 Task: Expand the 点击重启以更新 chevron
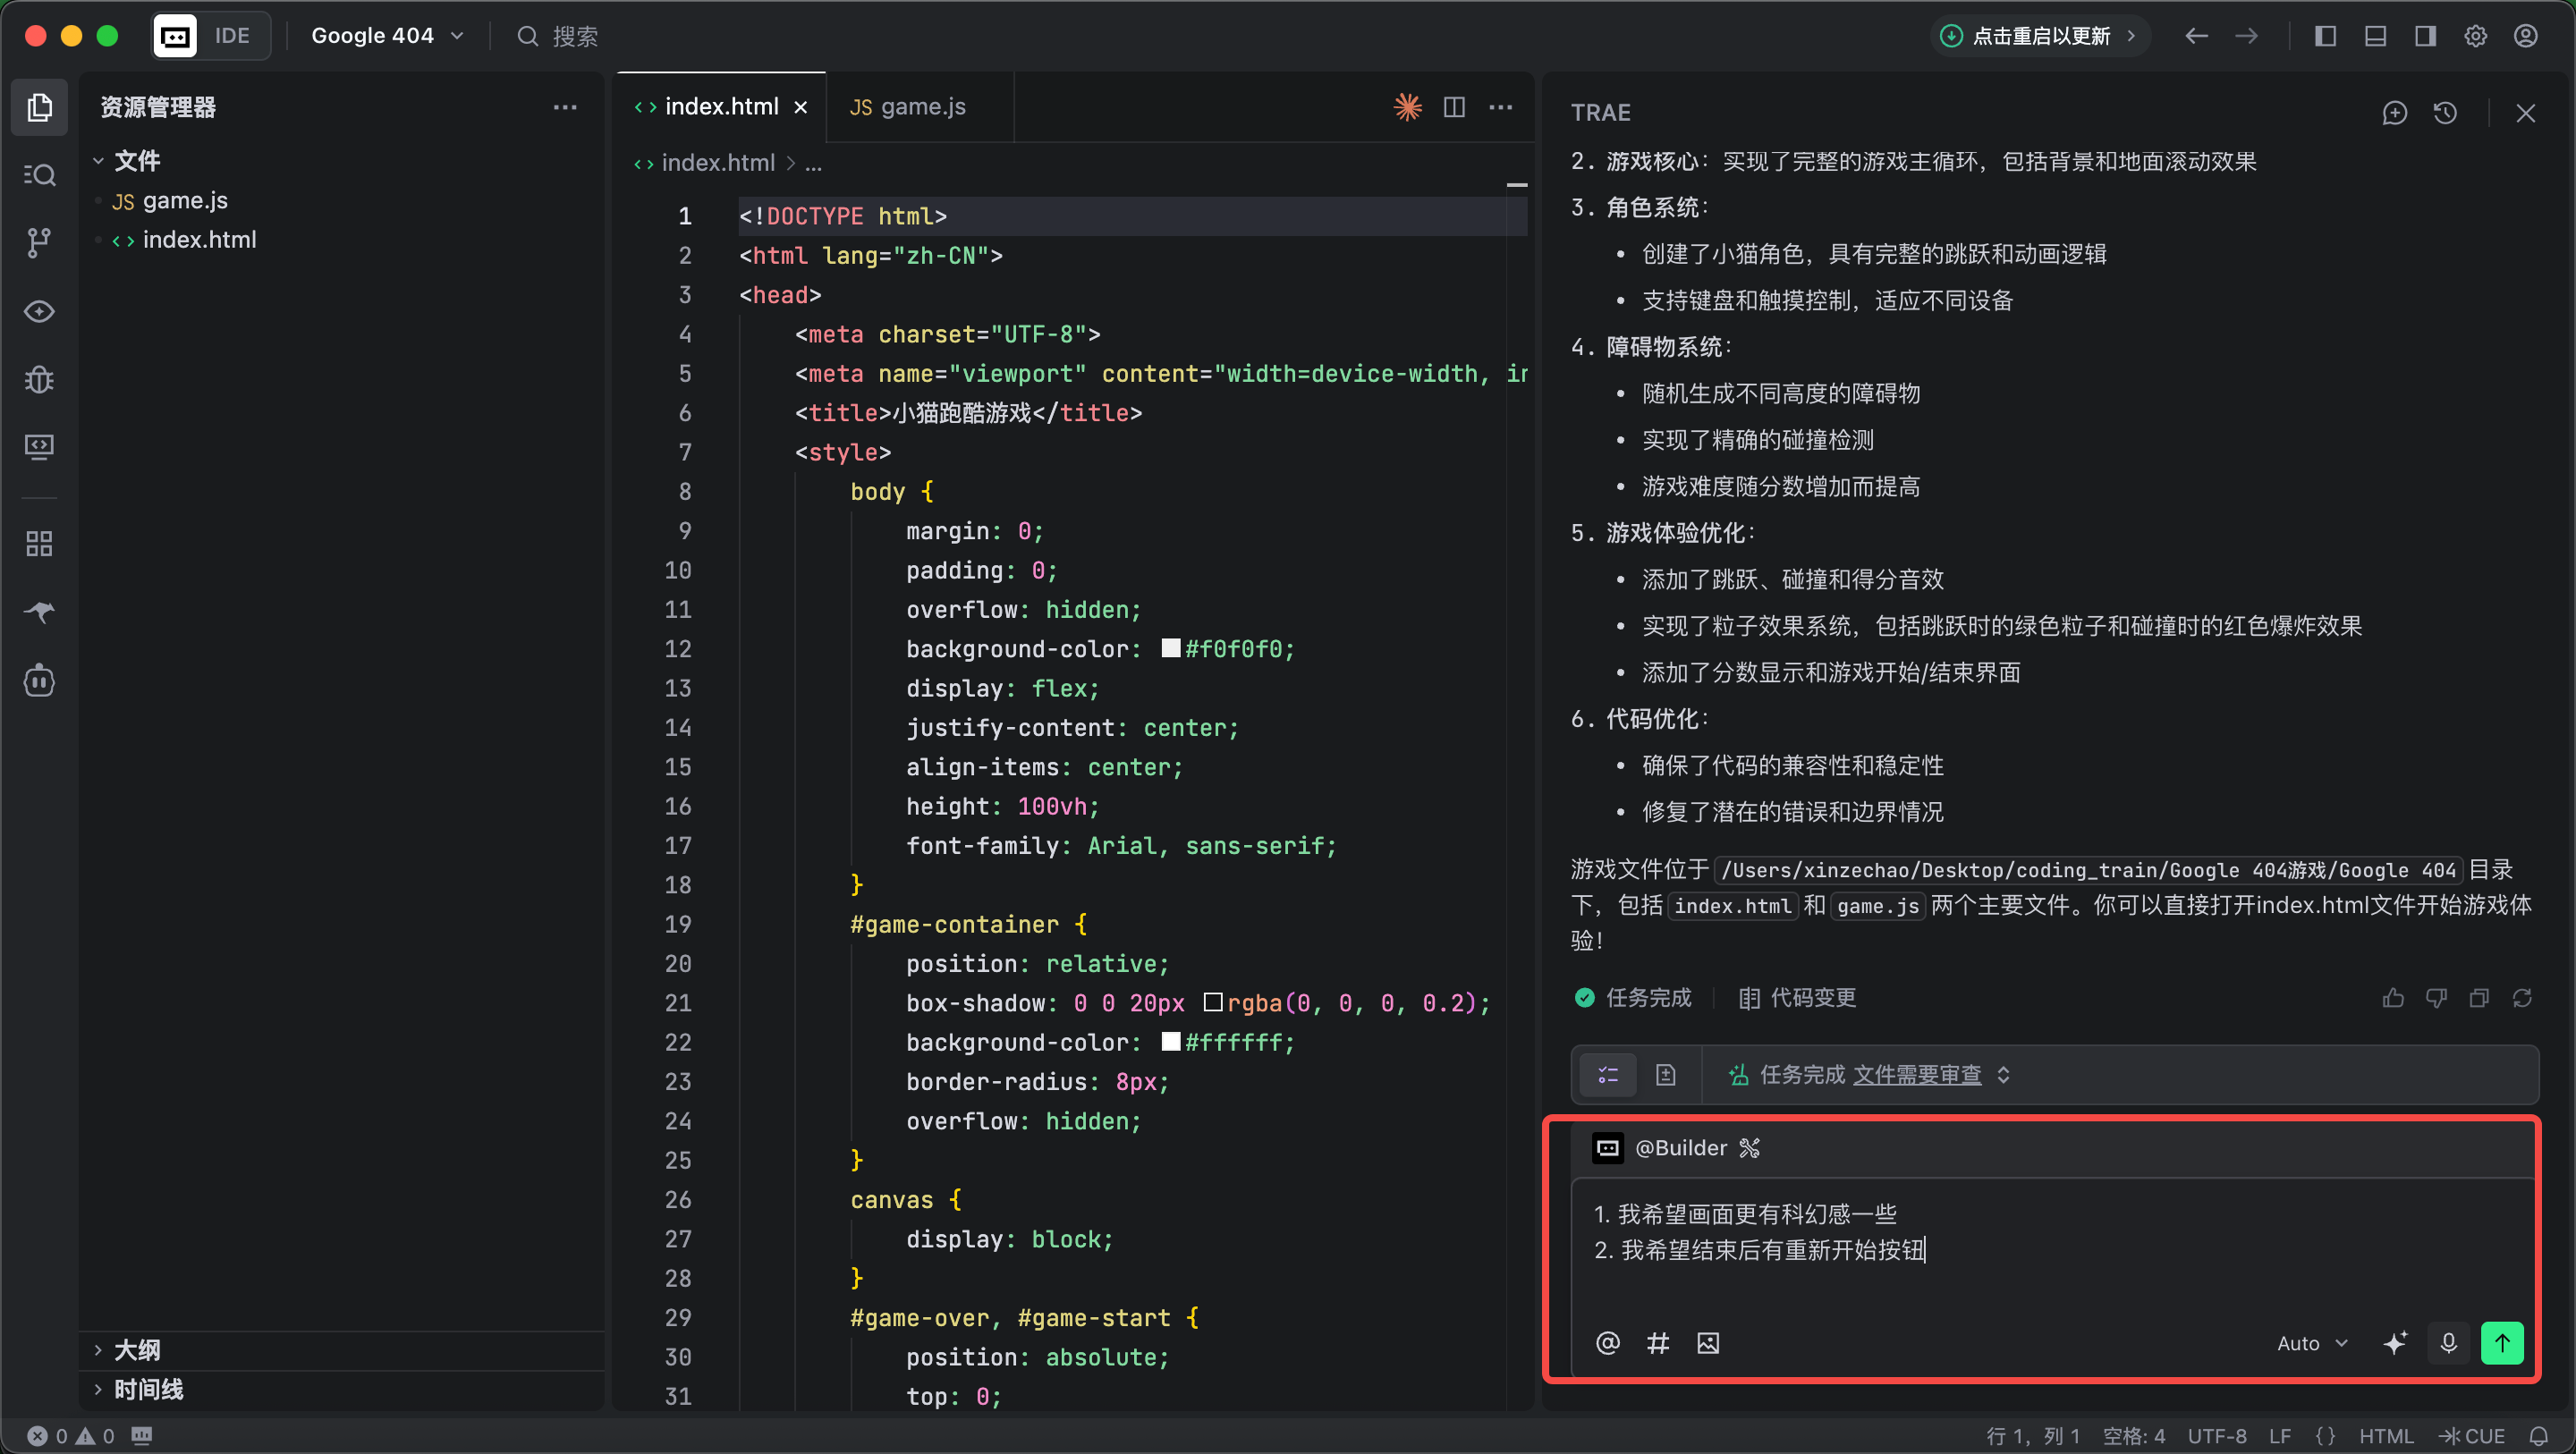(x=2130, y=36)
